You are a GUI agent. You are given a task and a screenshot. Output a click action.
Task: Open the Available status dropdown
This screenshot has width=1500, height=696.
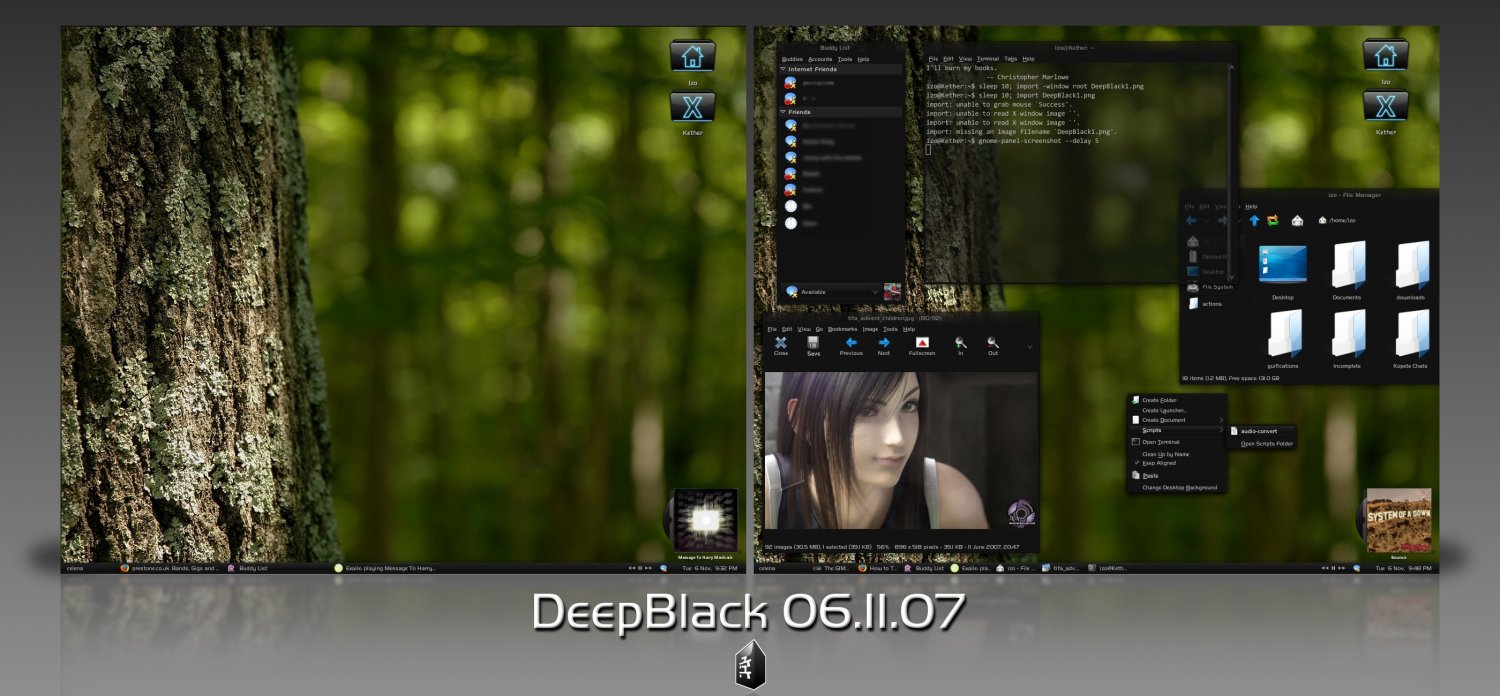[832, 292]
